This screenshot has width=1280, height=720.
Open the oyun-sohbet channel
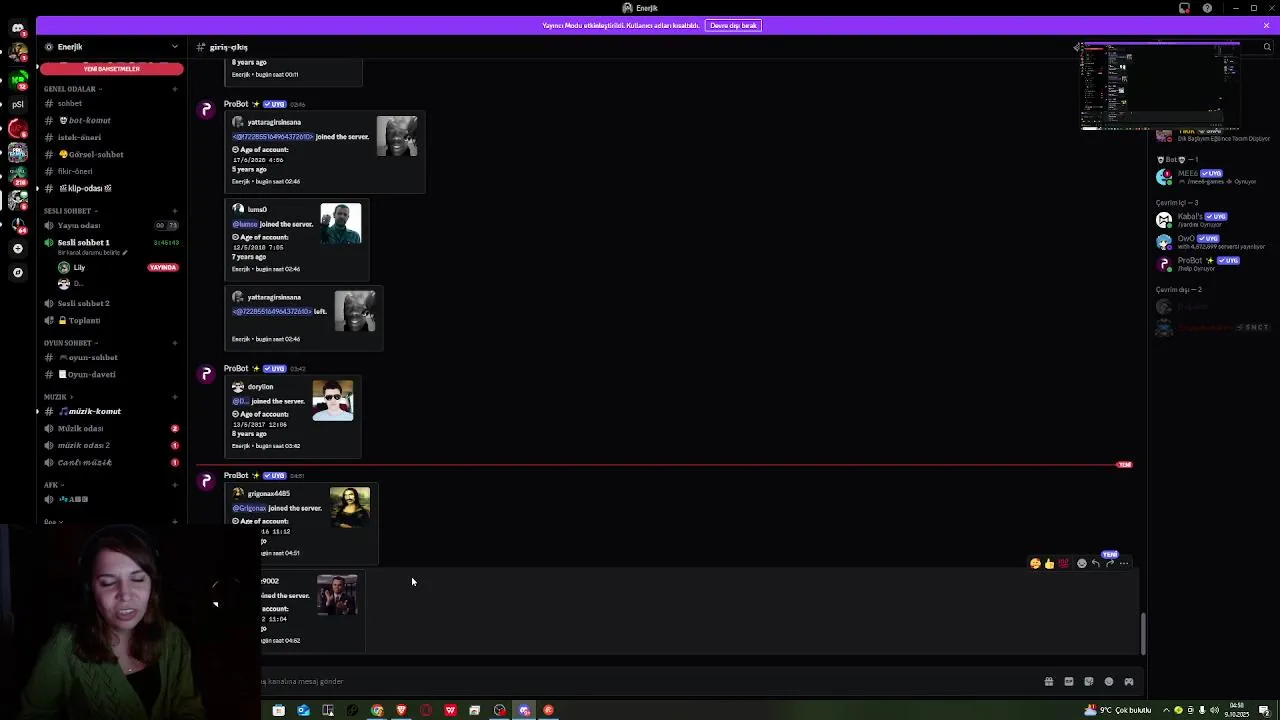coord(110,358)
